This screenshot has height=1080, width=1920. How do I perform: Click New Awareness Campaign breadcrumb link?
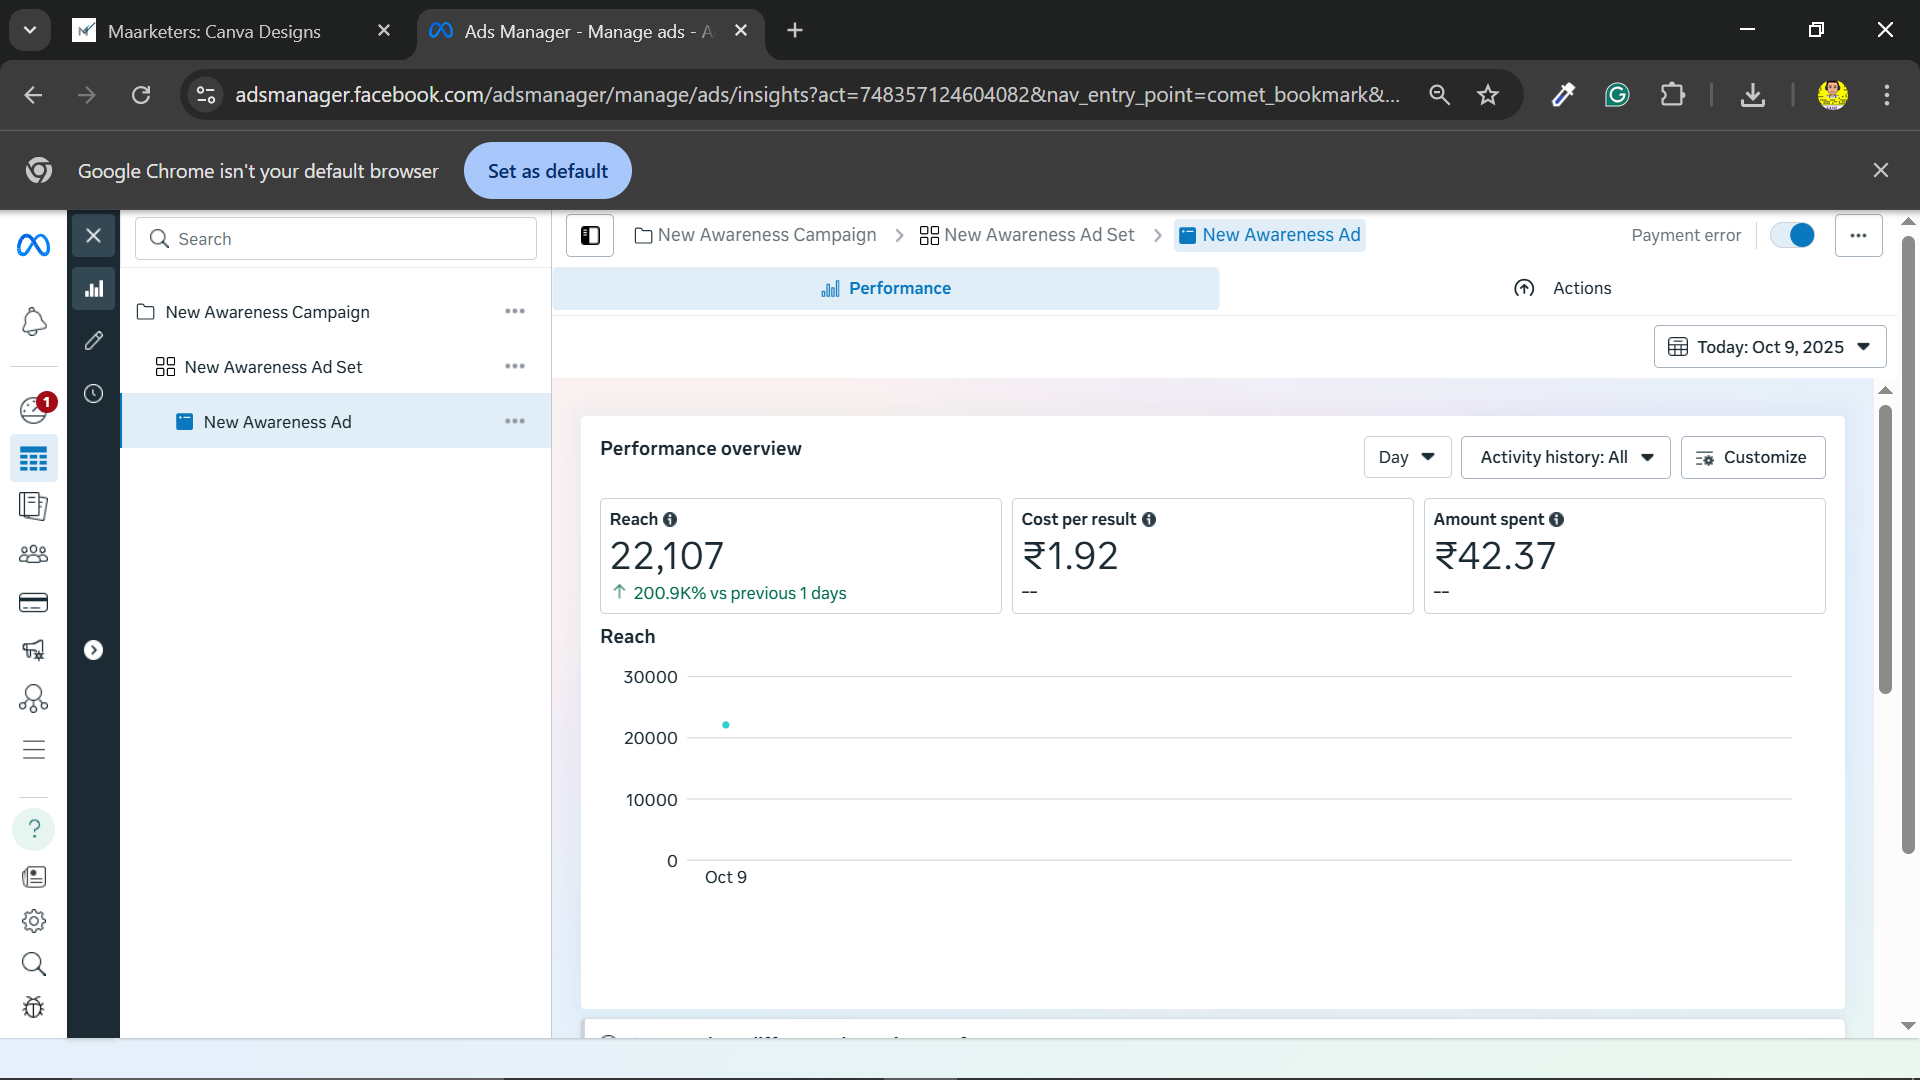click(x=766, y=236)
